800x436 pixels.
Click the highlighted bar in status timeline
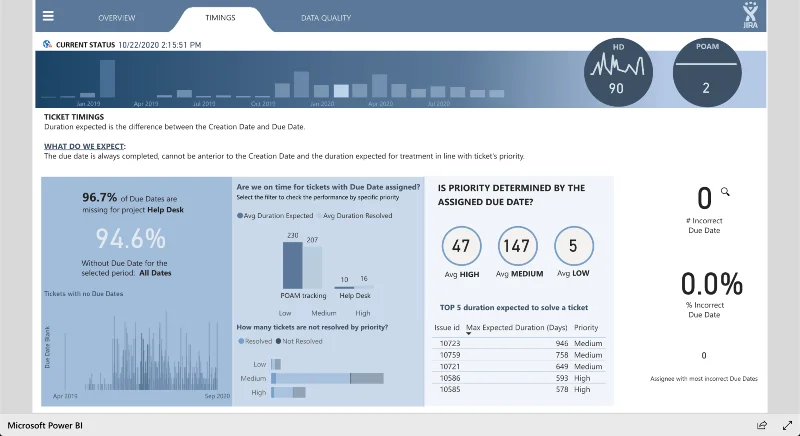(x=341, y=91)
